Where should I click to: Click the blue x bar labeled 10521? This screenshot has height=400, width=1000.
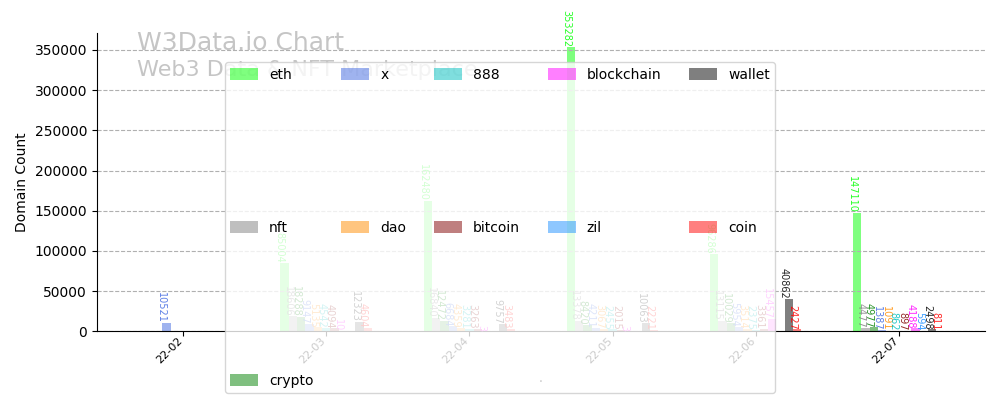(x=166, y=327)
